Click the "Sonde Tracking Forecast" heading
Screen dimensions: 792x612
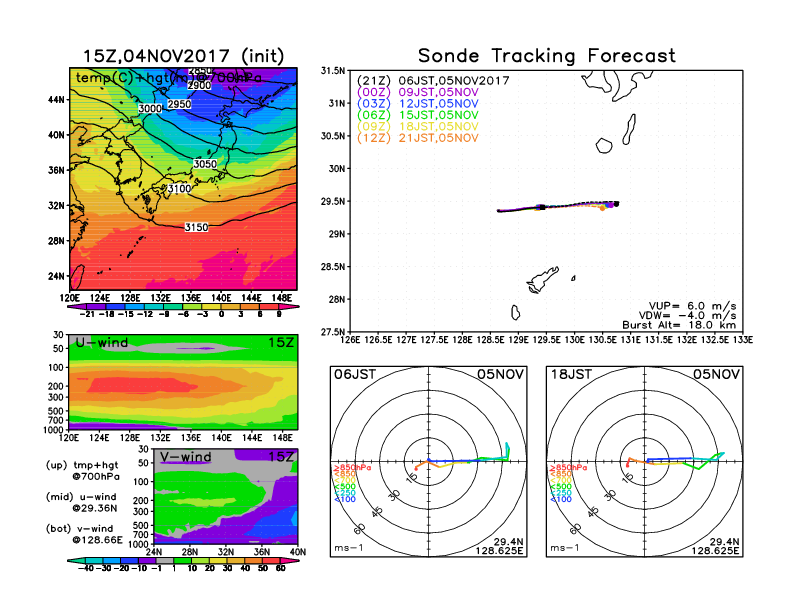coord(547,56)
